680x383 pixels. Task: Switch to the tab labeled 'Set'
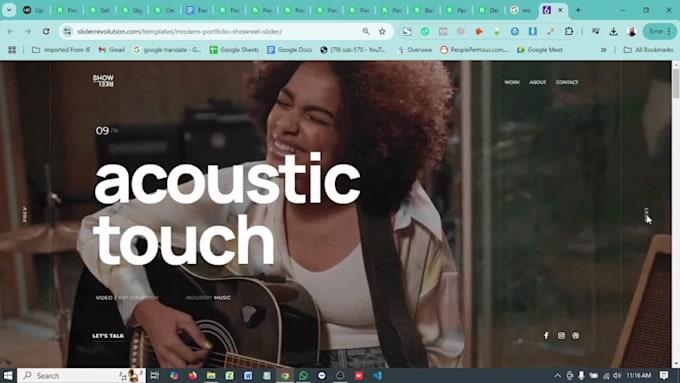click(x=99, y=10)
